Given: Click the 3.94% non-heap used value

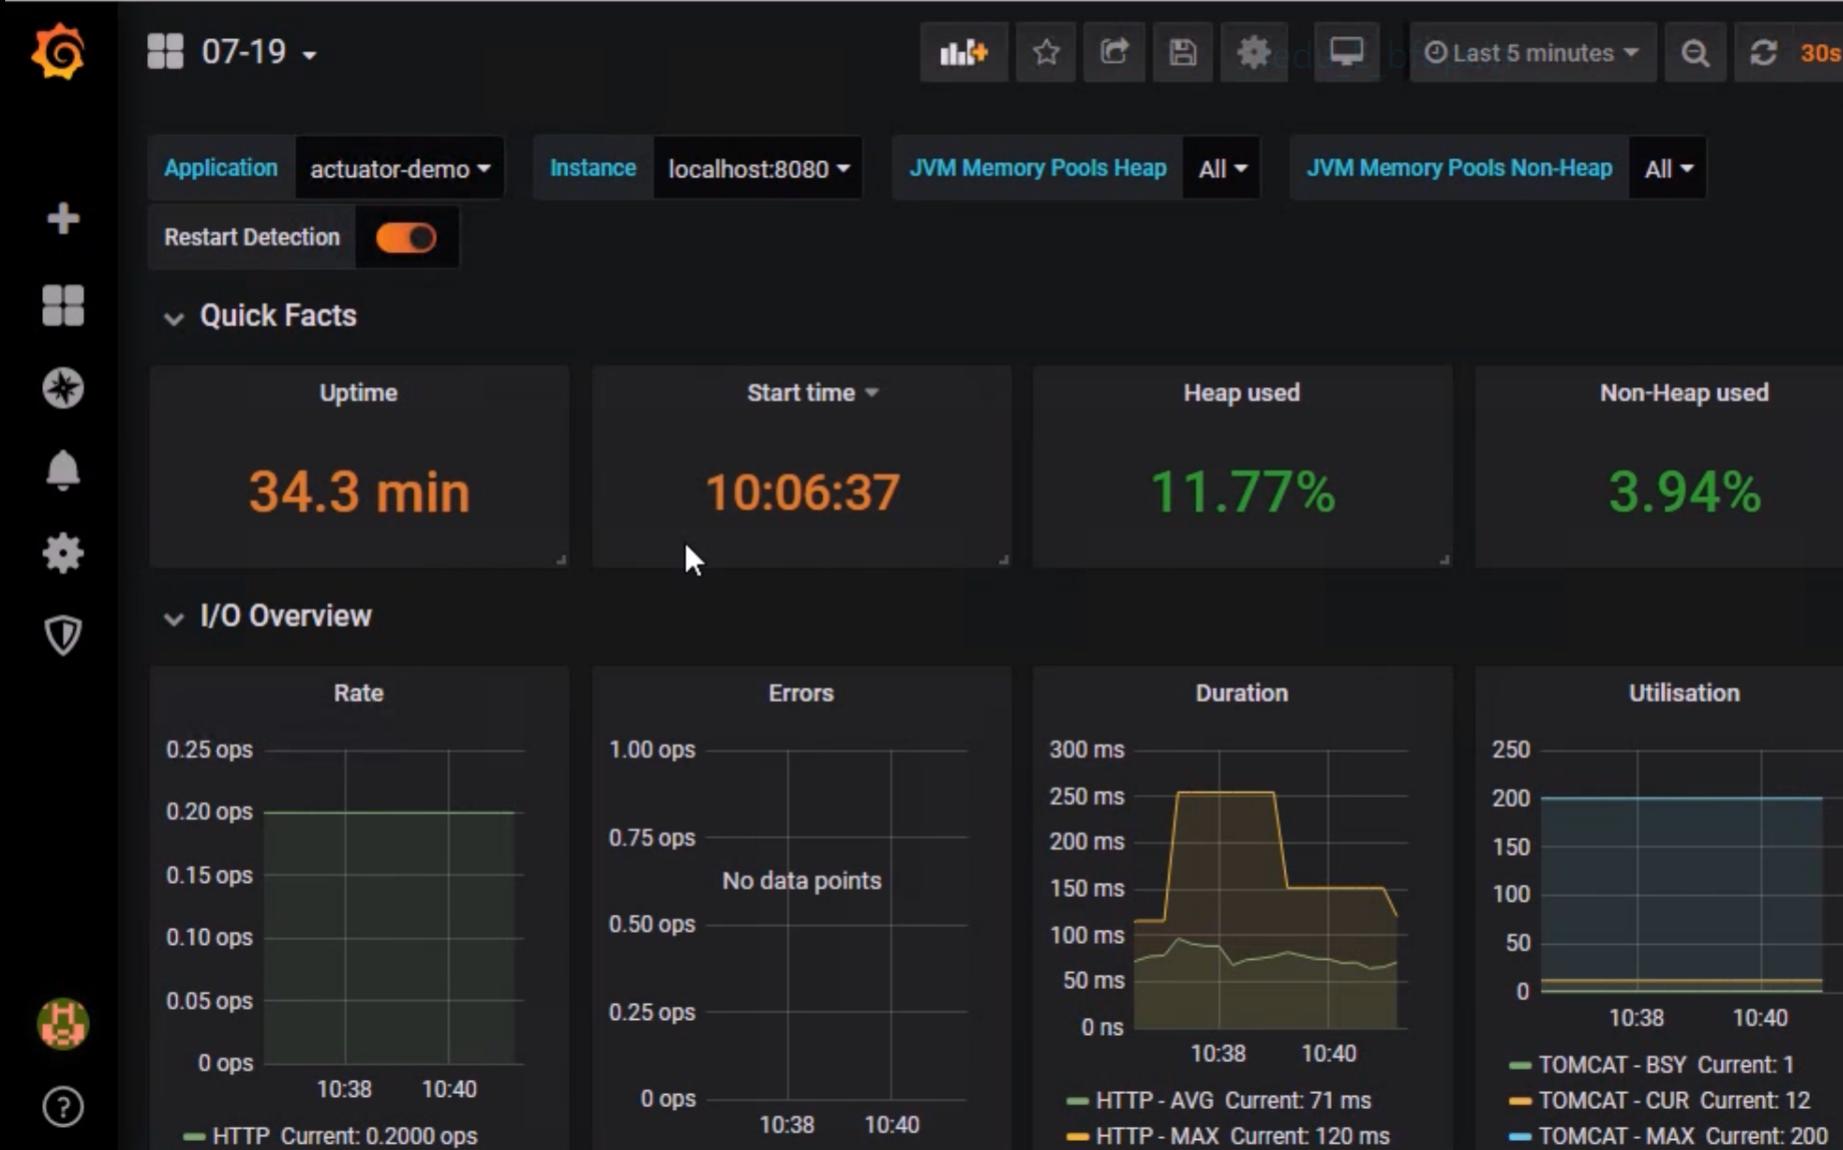Looking at the screenshot, I should pyautogui.click(x=1685, y=492).
